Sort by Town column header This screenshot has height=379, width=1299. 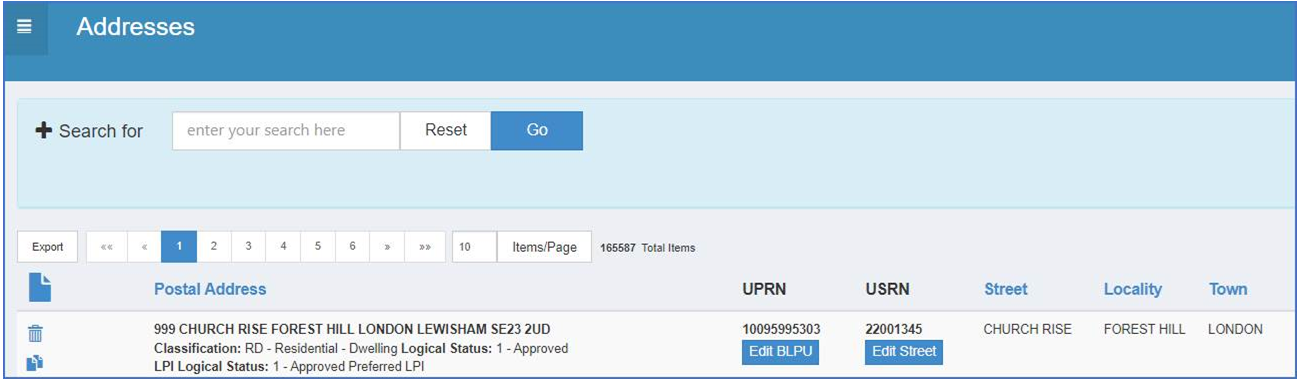[1228, 289]
